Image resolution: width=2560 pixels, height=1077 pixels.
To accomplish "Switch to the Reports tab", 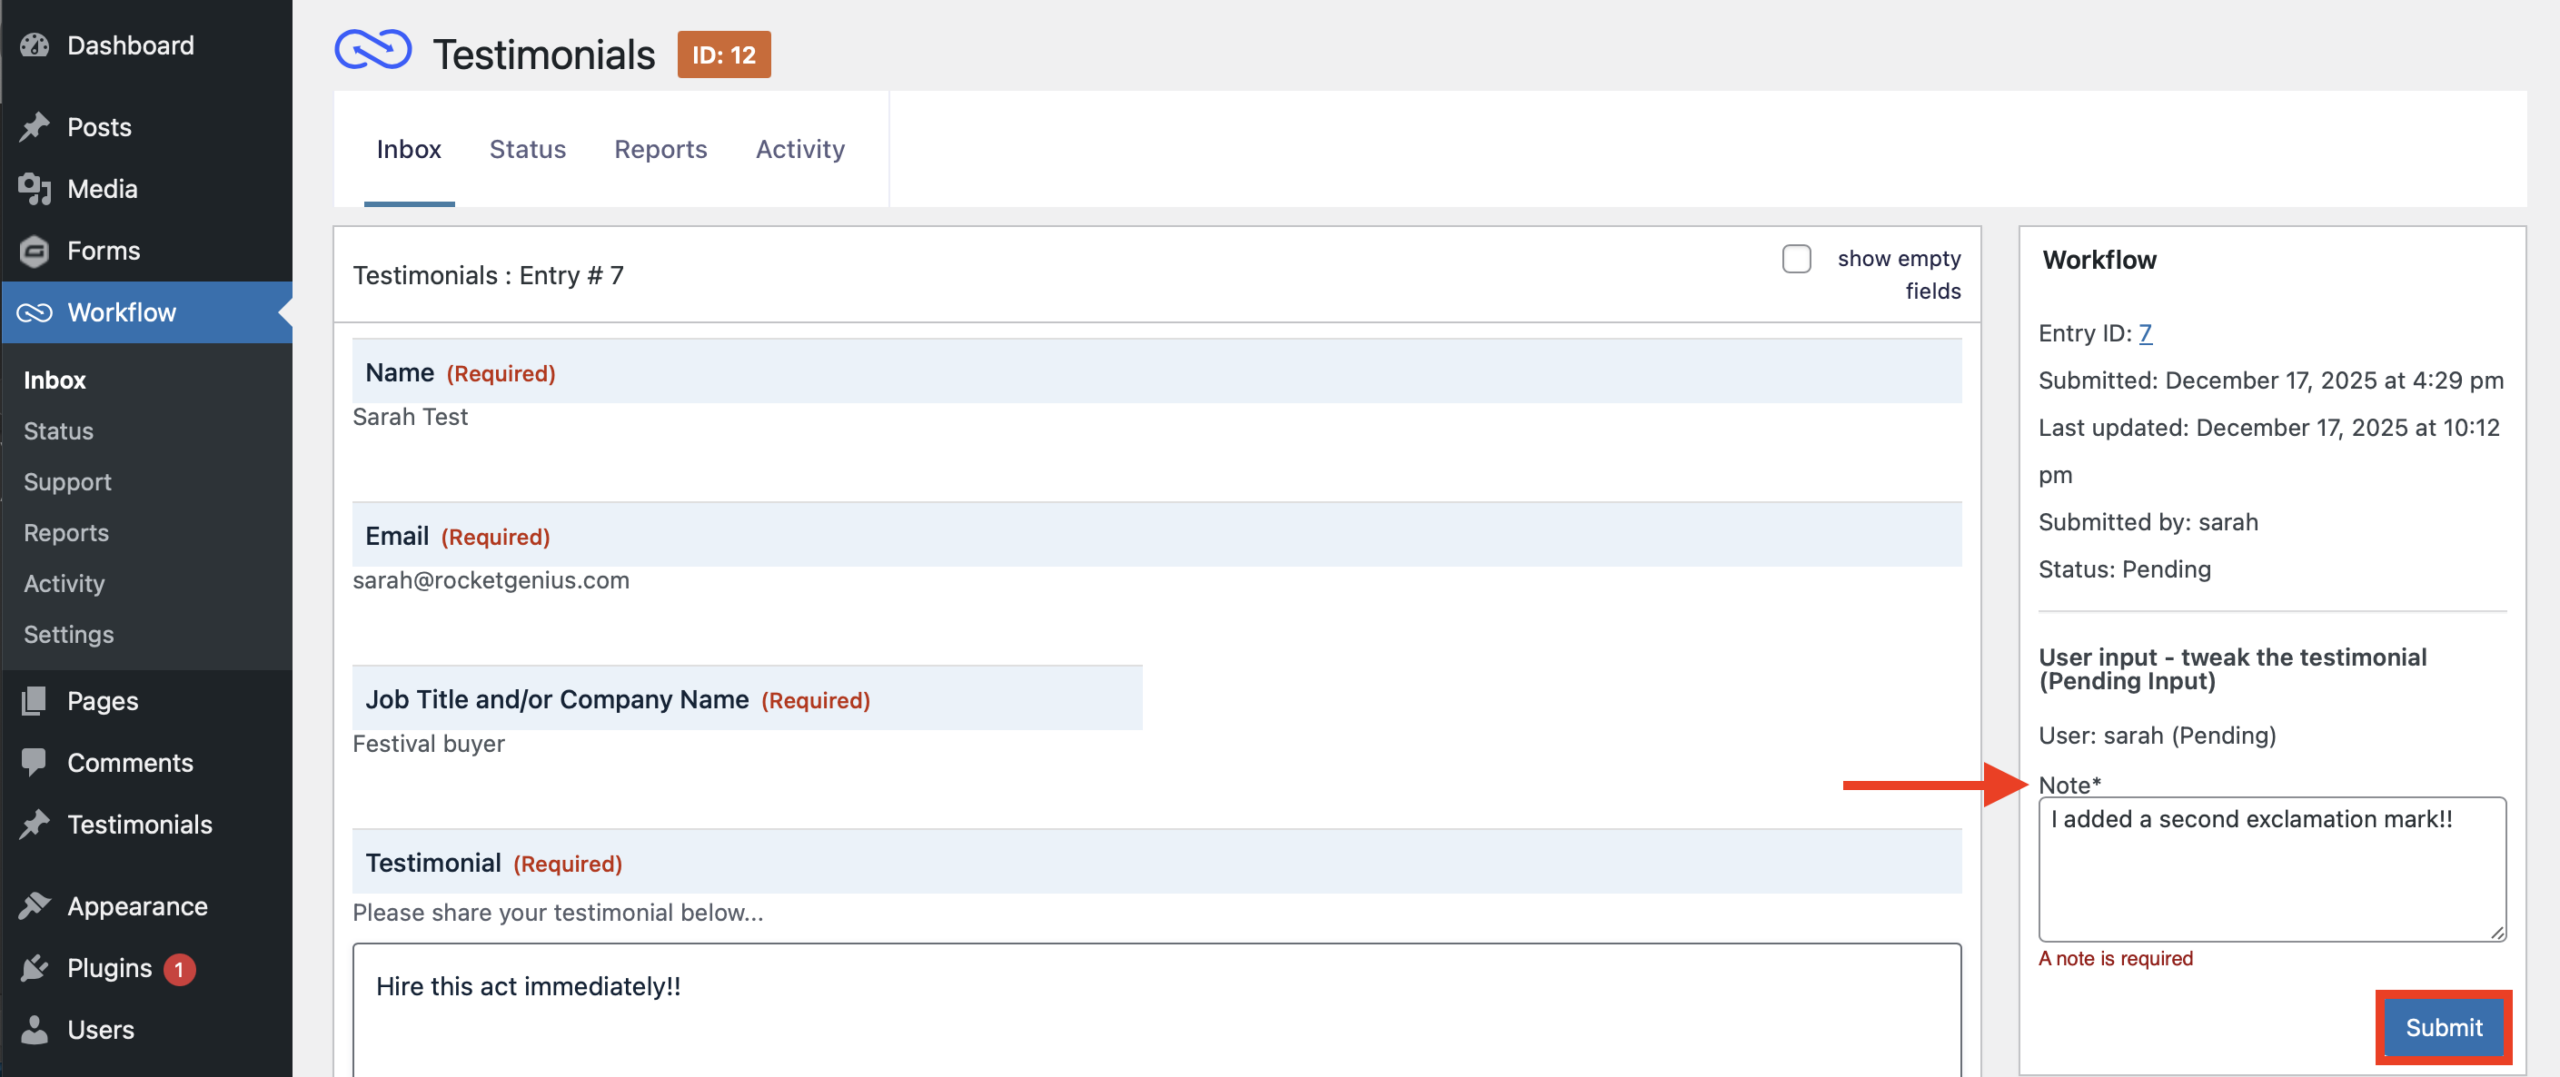I will [x=660, y=148].
